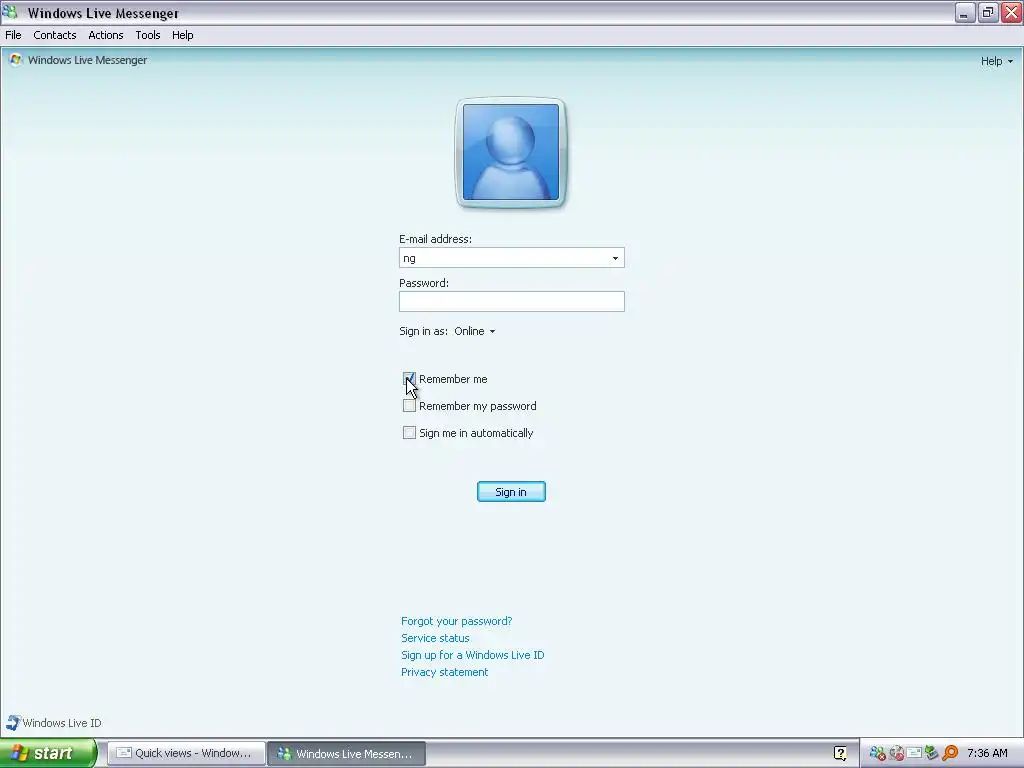This screenshot has height=768, width=1024.
Task: Click Messenger signed-out tray icon
Action: (878, 754)
